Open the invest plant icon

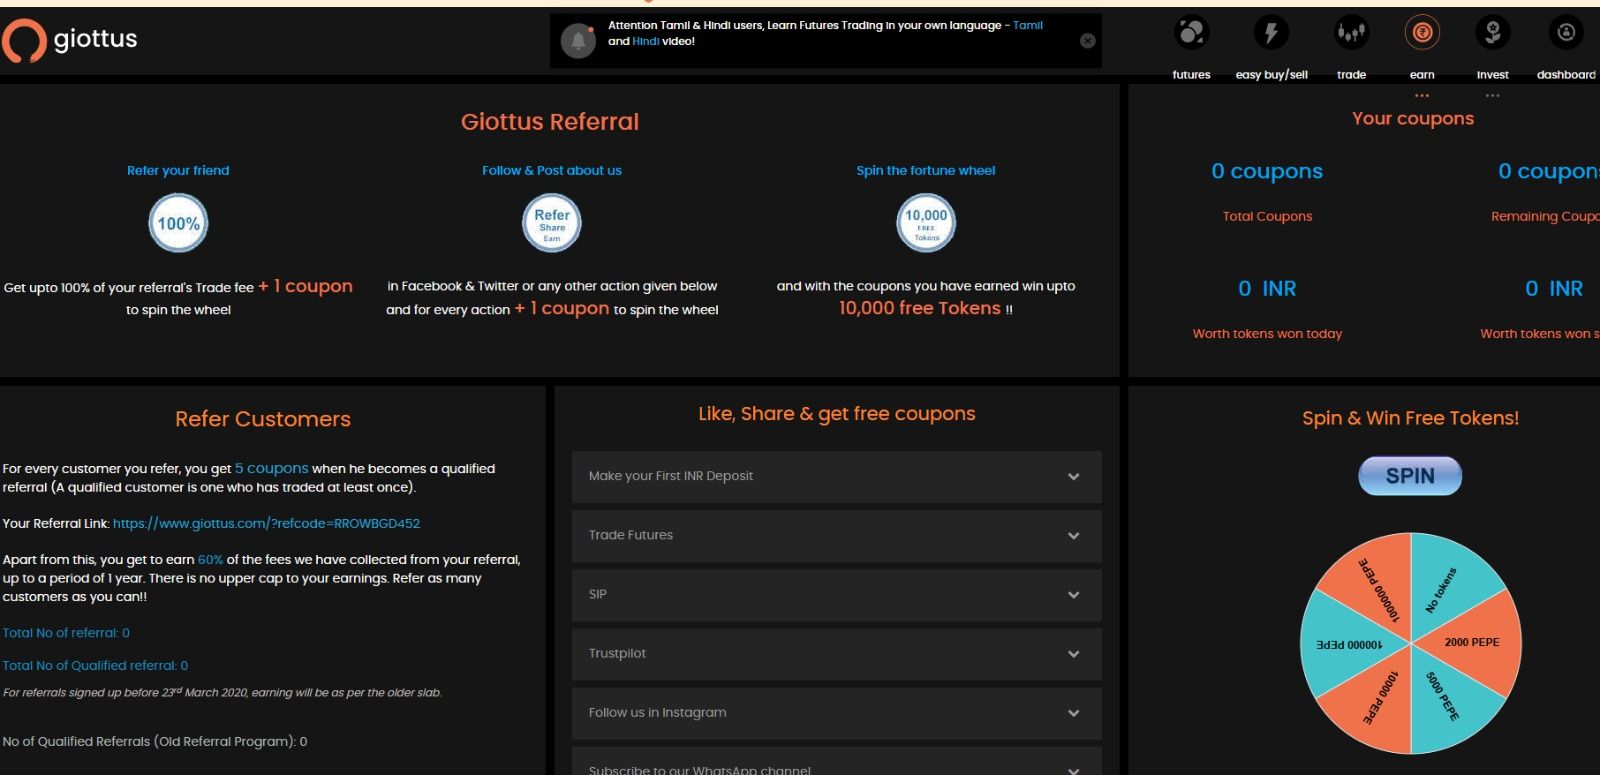pyautogui.click(x=1492, y=34)
